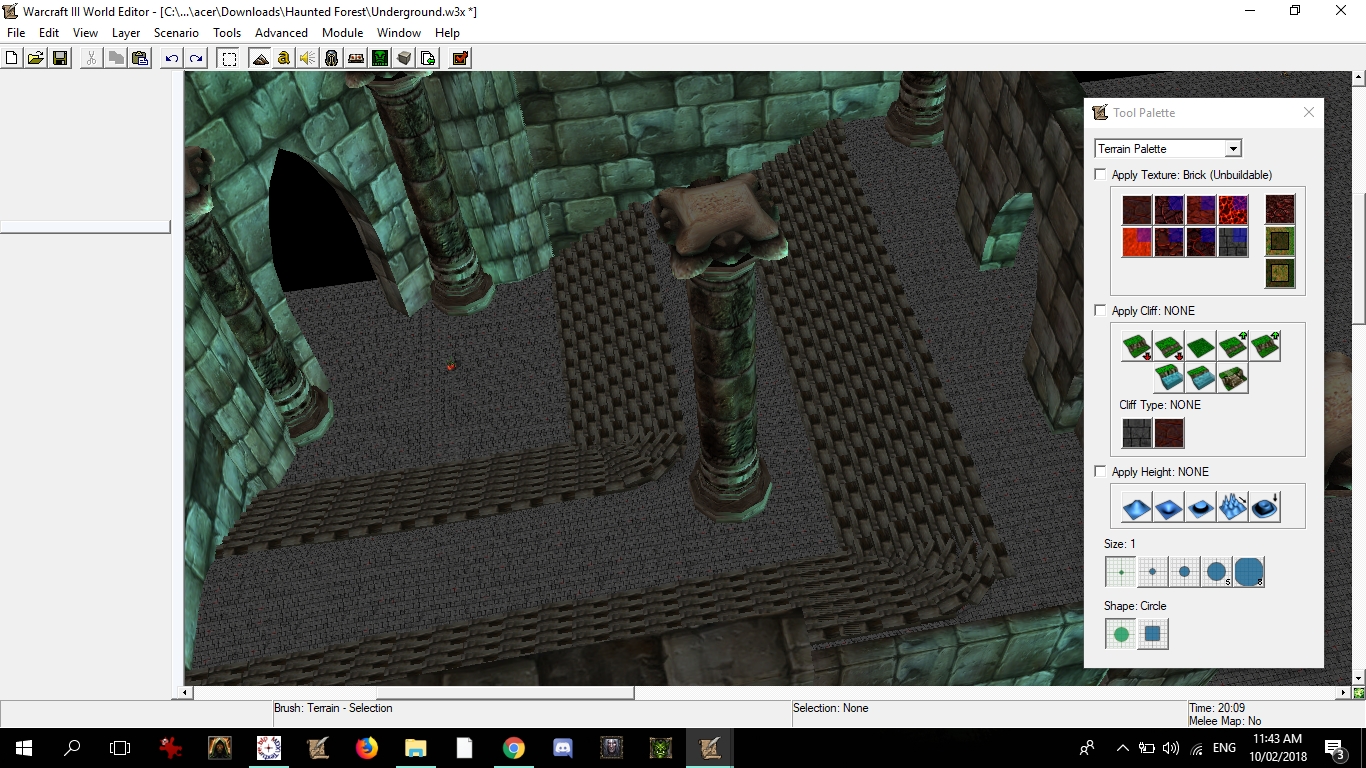Select cliff tool: same level

(x=1200, y=346)
